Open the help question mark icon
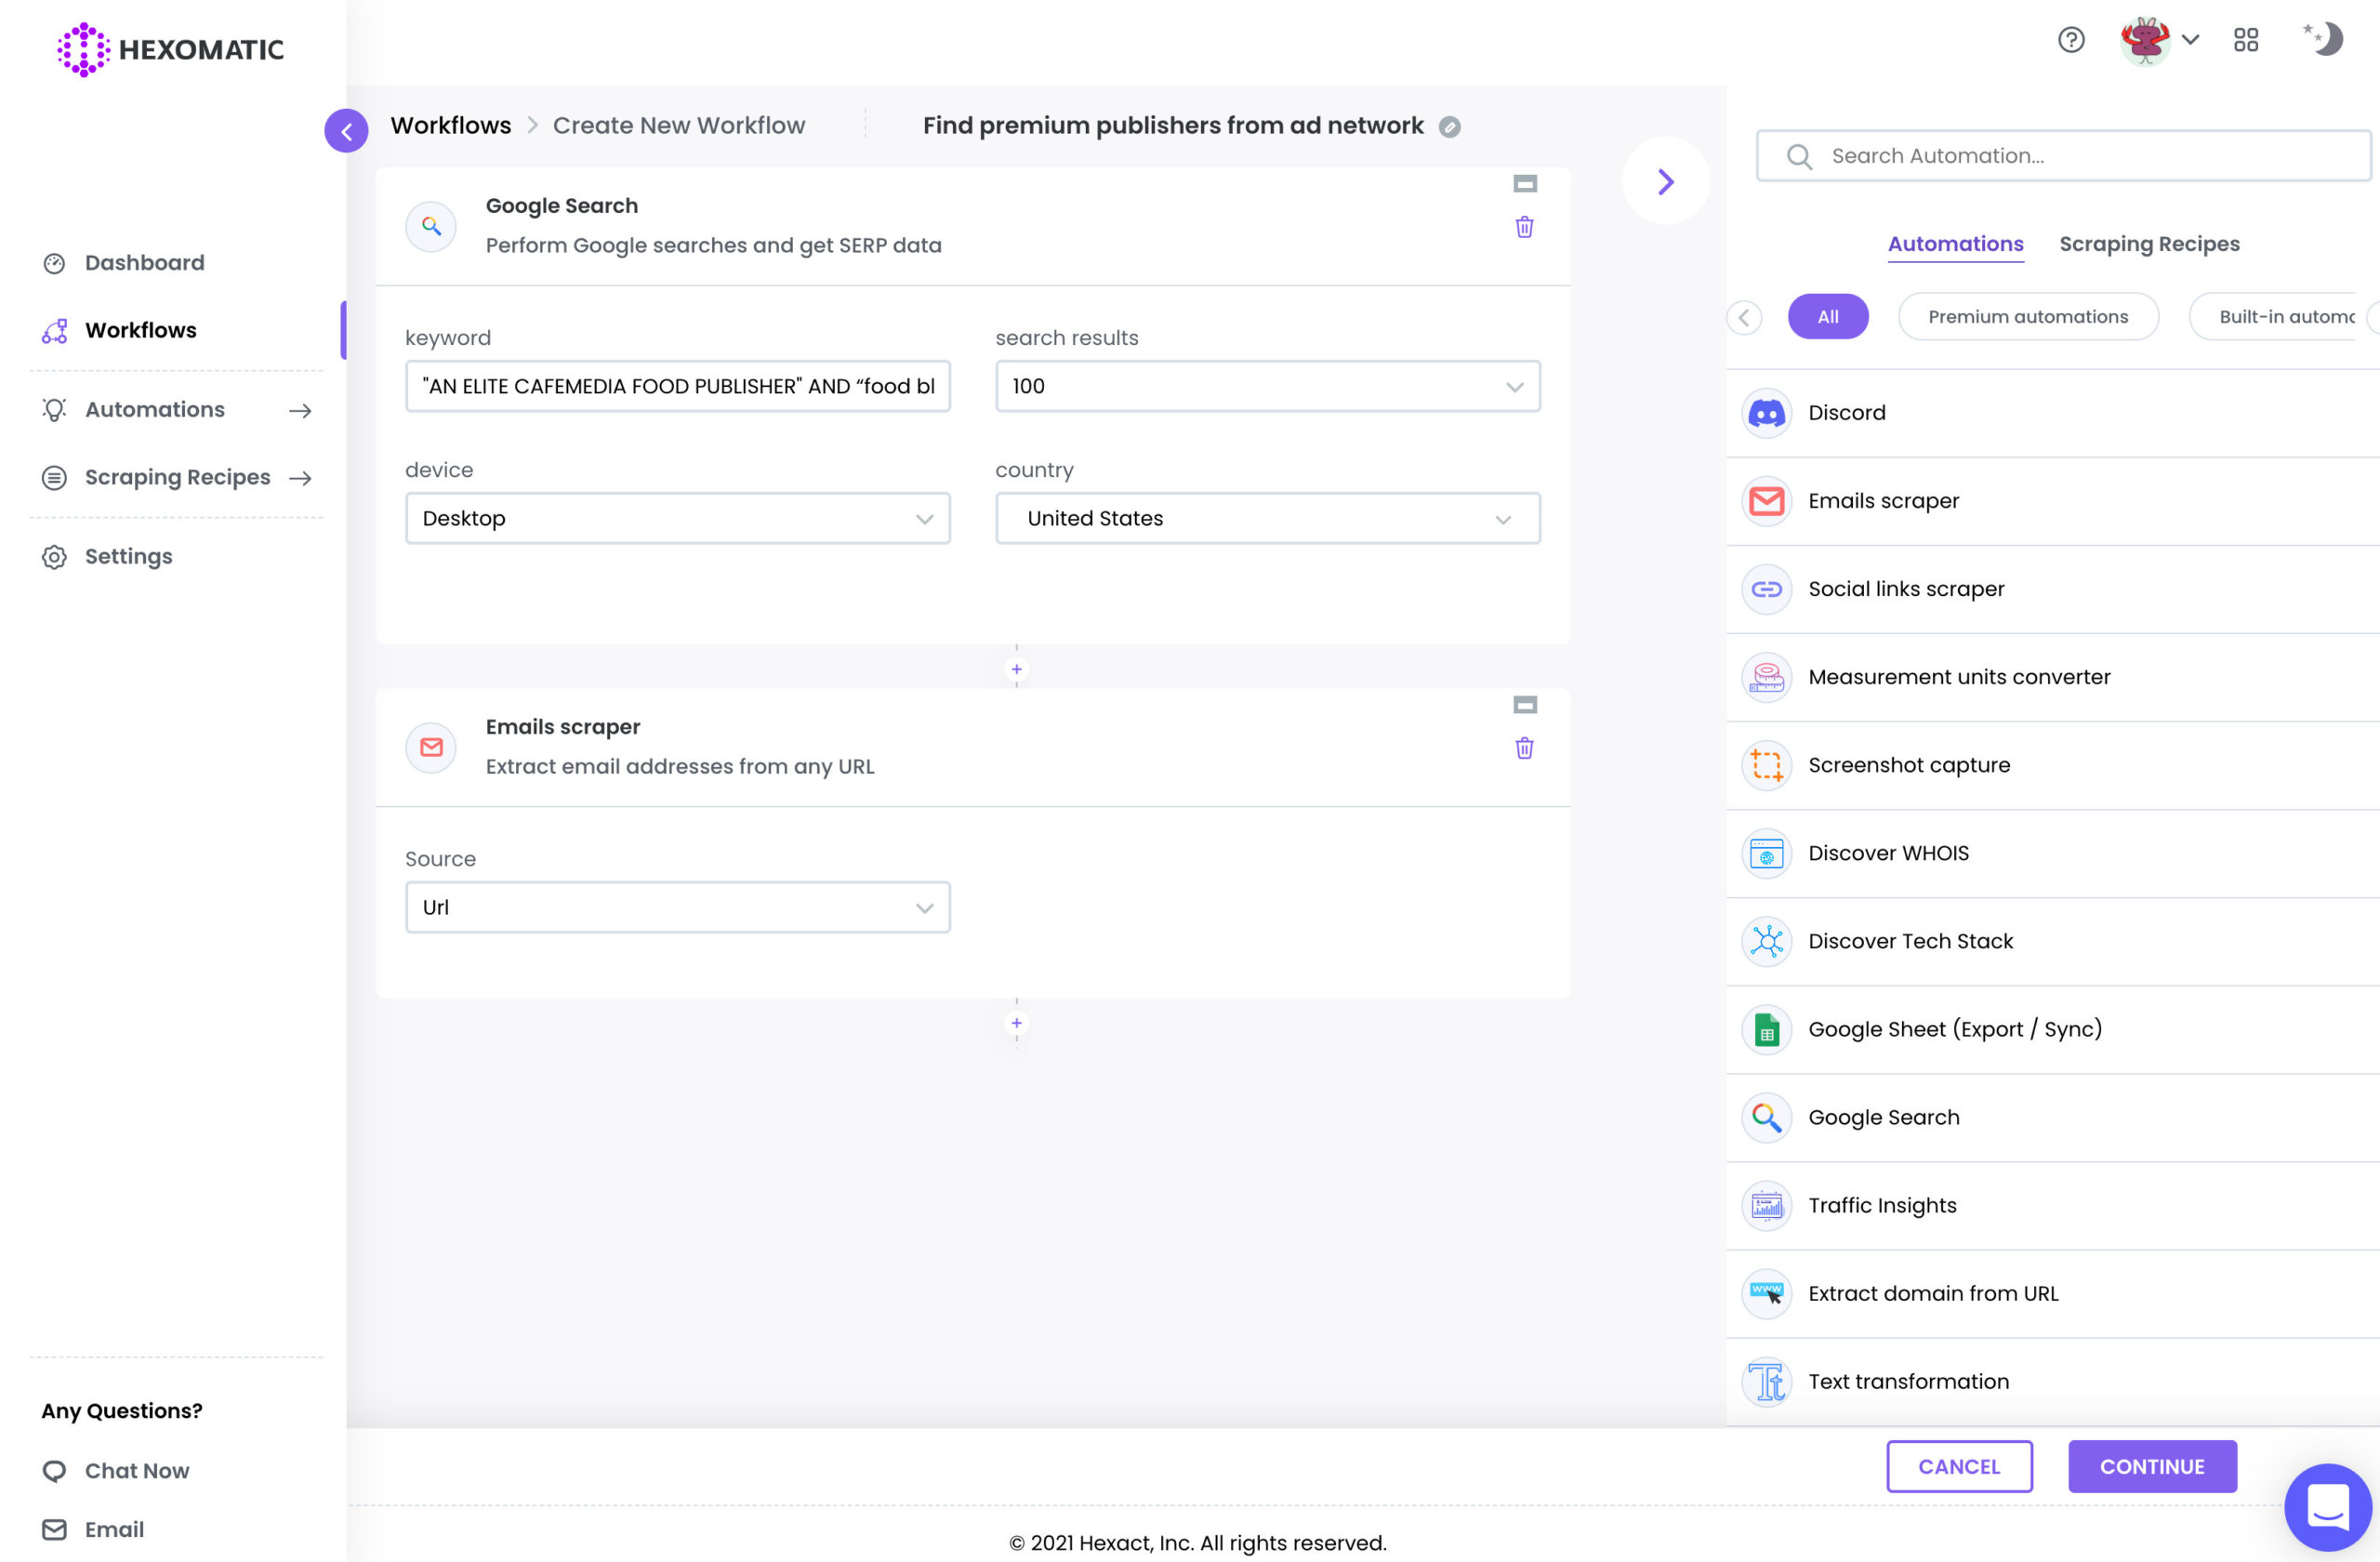This screenshot has width=2380, height=1562. point(2071,40)
